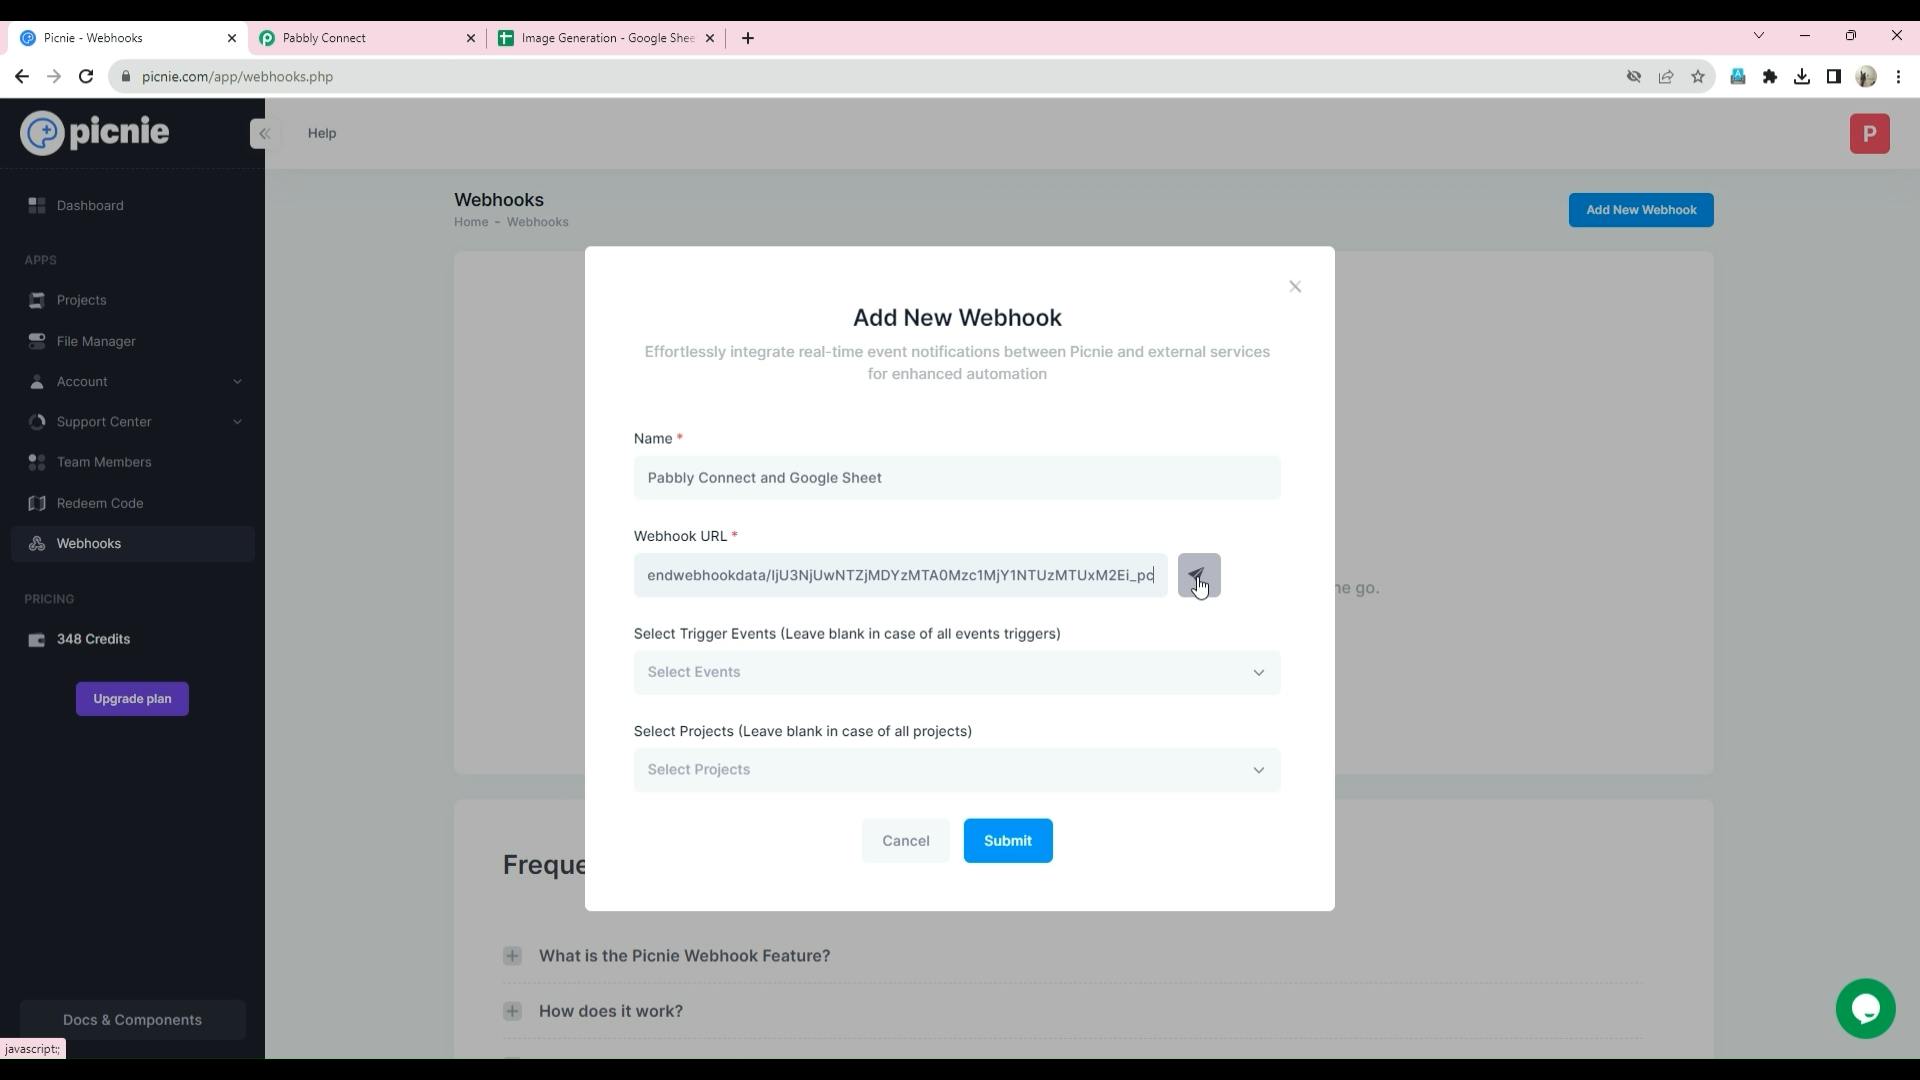Click the Dashboard sidebar icon
The width and height of the screenshot is (1920, 1080).
click(37, 206)
